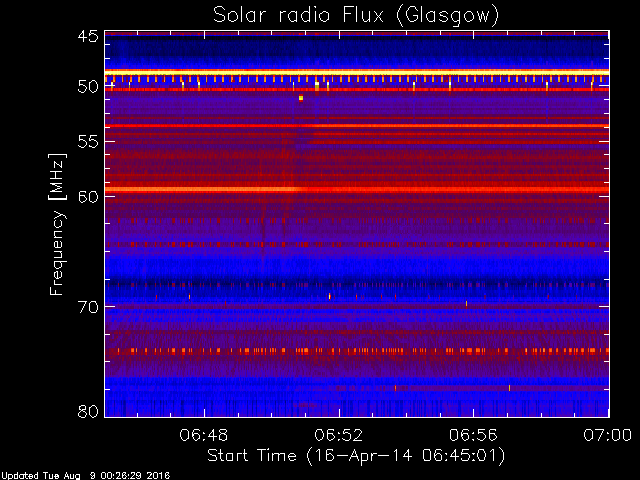Click the 07:00 time tick label
The image size is (640, 480).
tap(607, 435)
